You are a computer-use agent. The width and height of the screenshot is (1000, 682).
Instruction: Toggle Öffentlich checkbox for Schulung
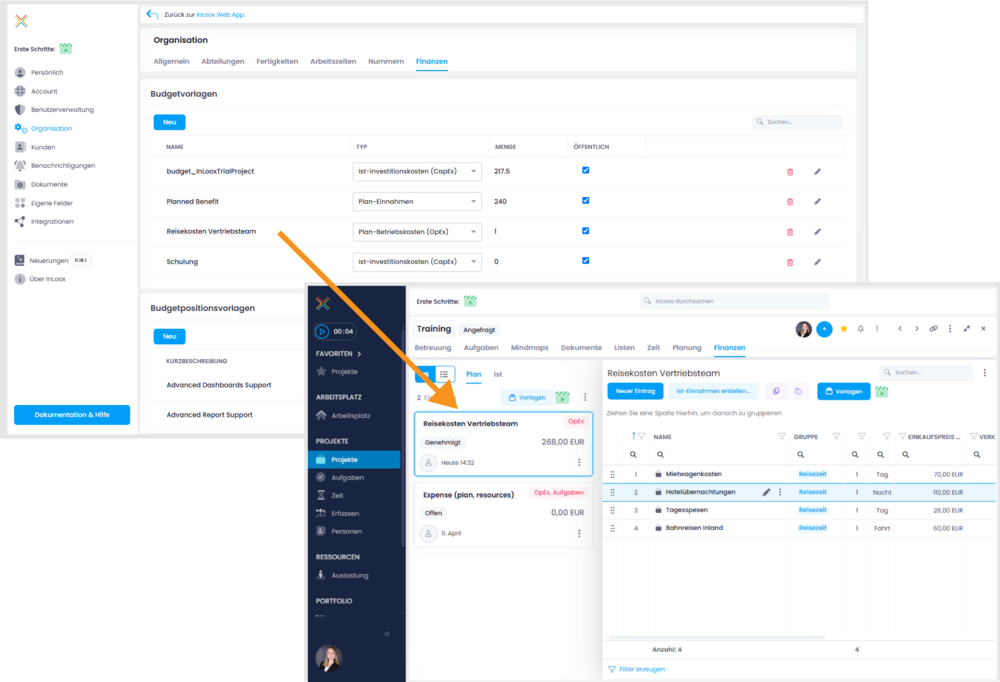coord(586,261)
